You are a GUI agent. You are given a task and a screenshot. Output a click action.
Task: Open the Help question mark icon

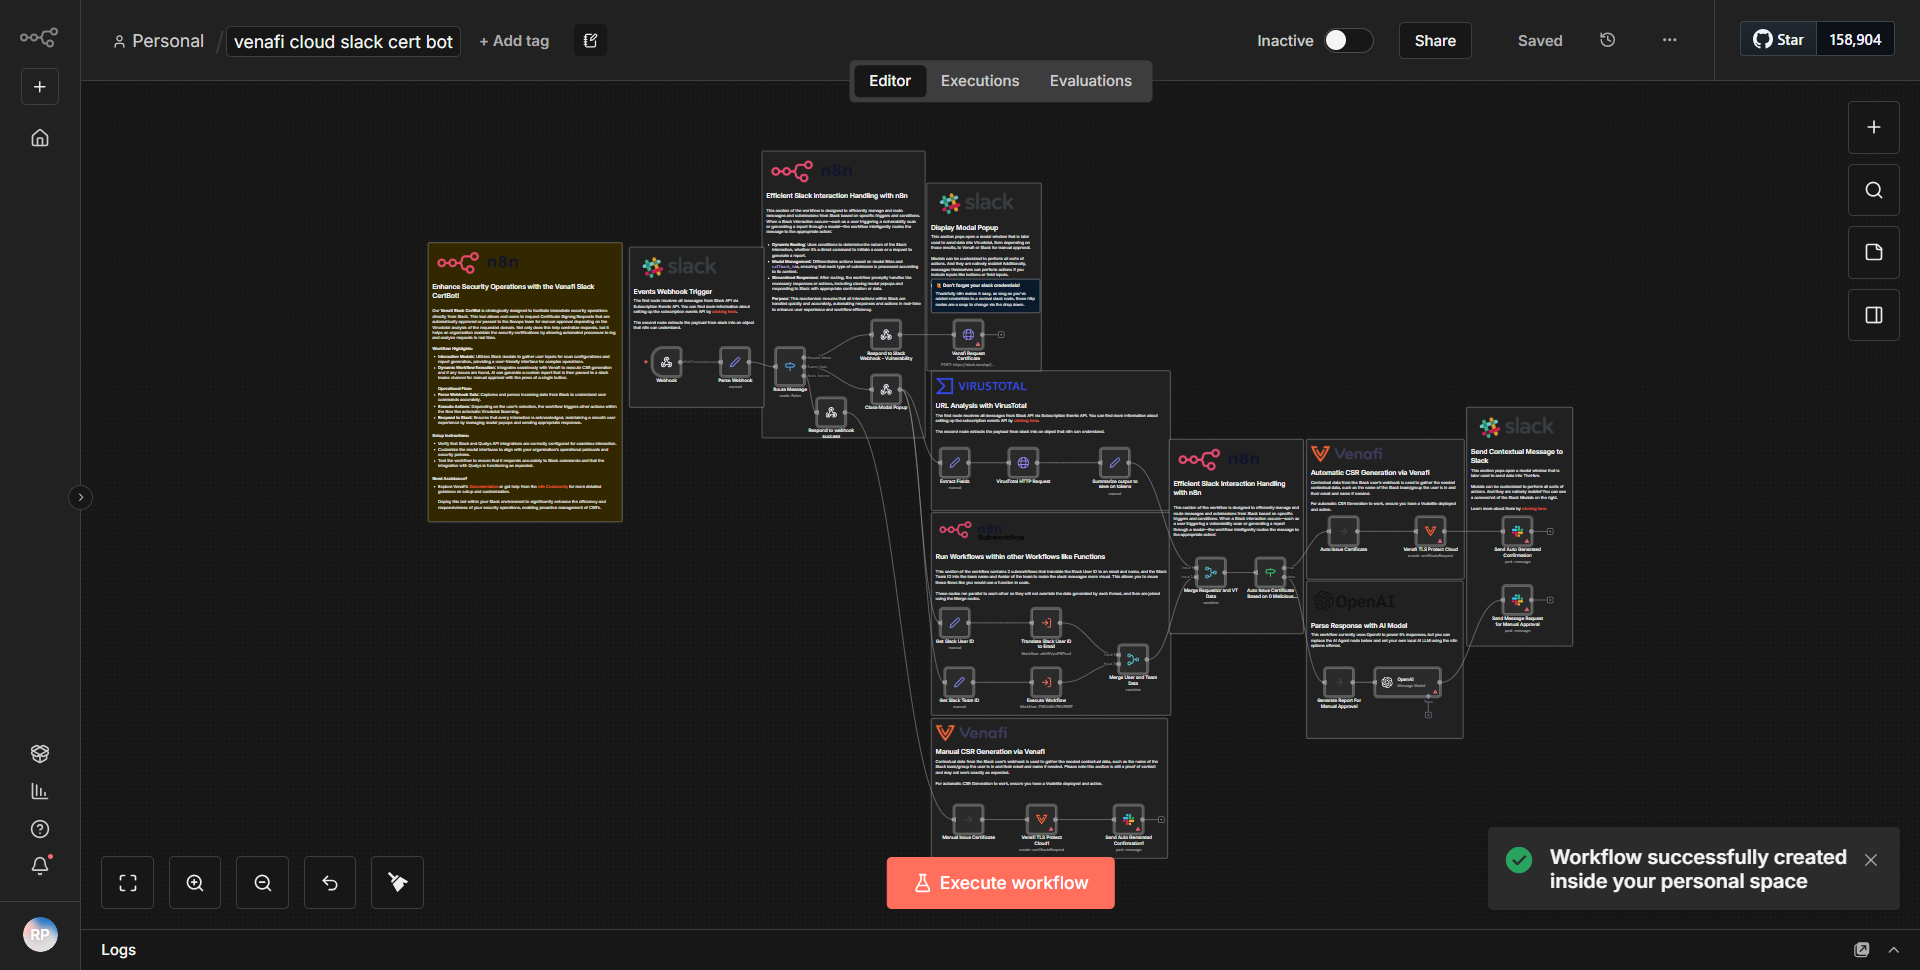(x=40, y=829)
